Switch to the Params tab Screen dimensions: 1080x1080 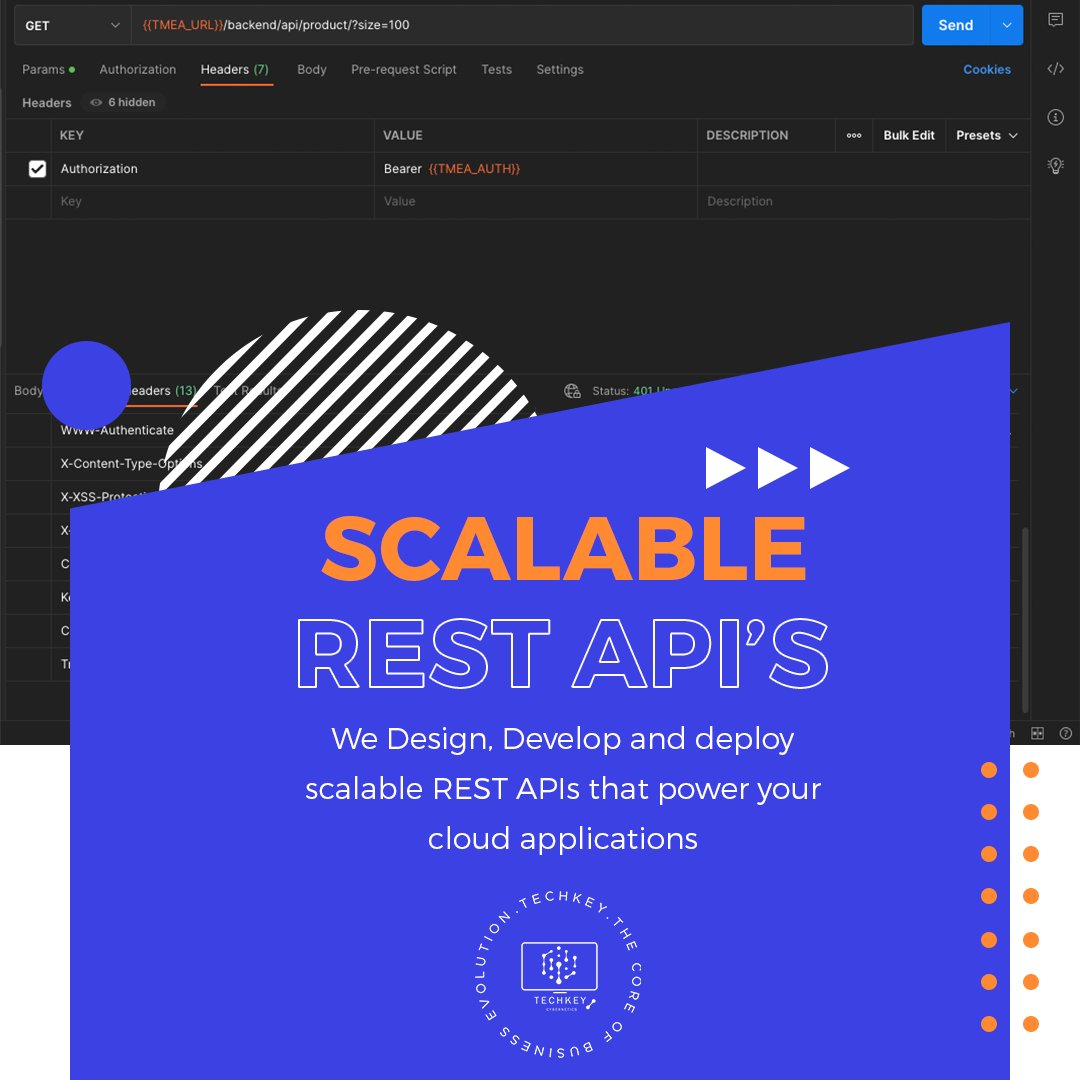pos(48,70)
